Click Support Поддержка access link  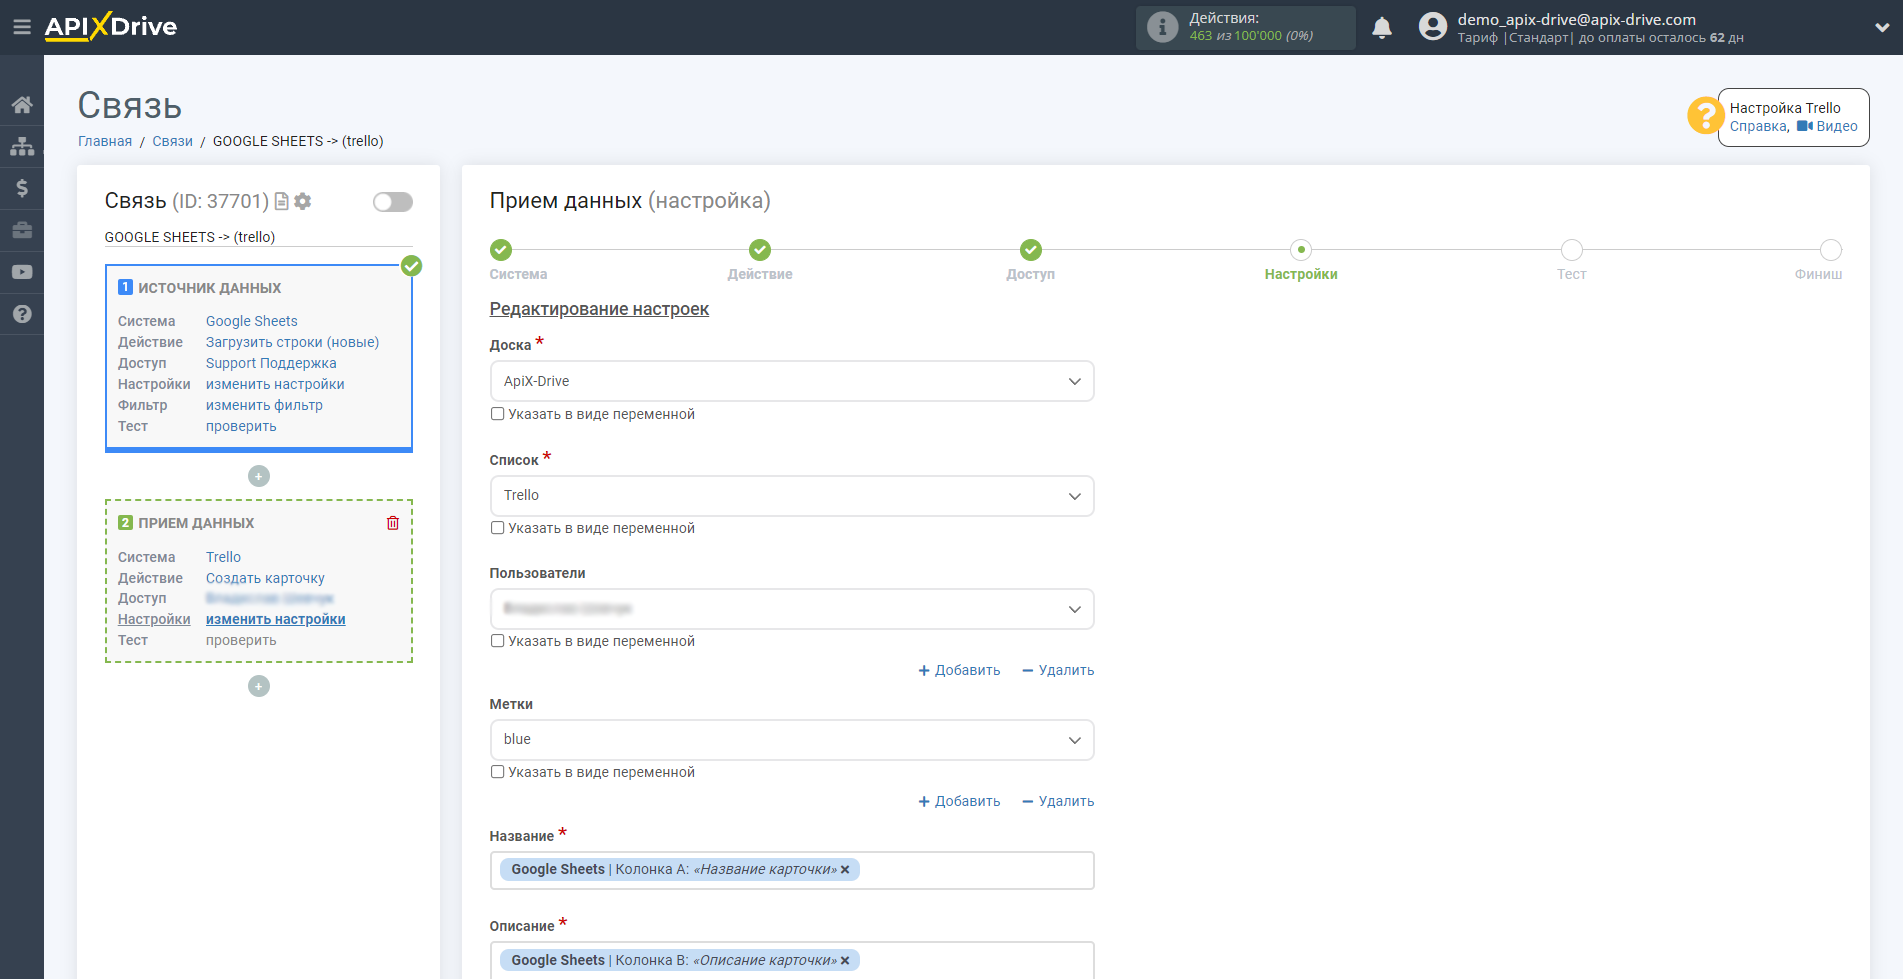[271, 363]
